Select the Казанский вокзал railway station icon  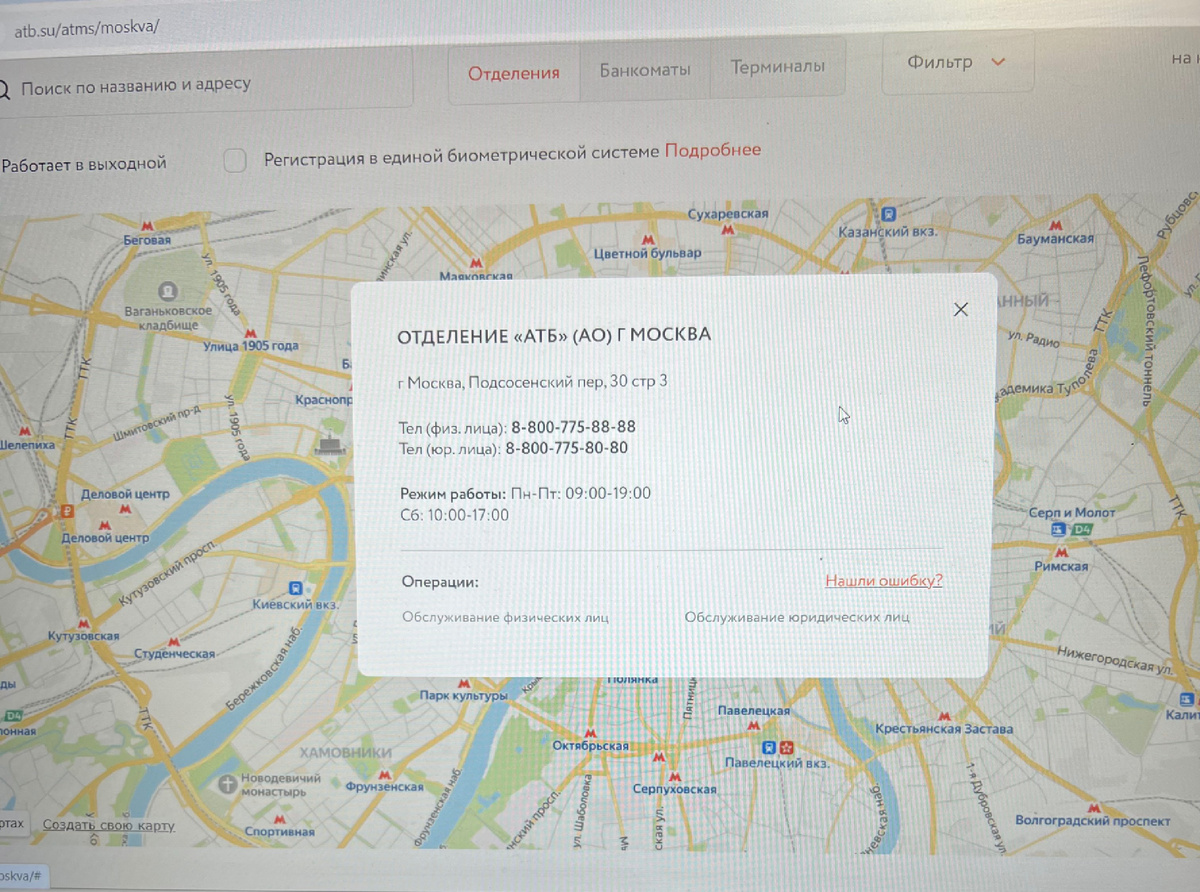tap(889, 213)
